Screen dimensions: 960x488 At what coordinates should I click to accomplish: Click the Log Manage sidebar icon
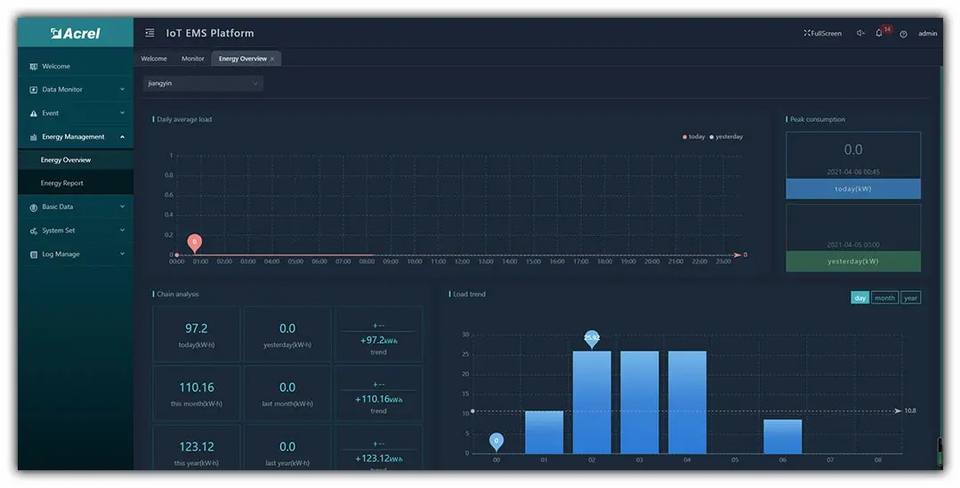point(34,254)
